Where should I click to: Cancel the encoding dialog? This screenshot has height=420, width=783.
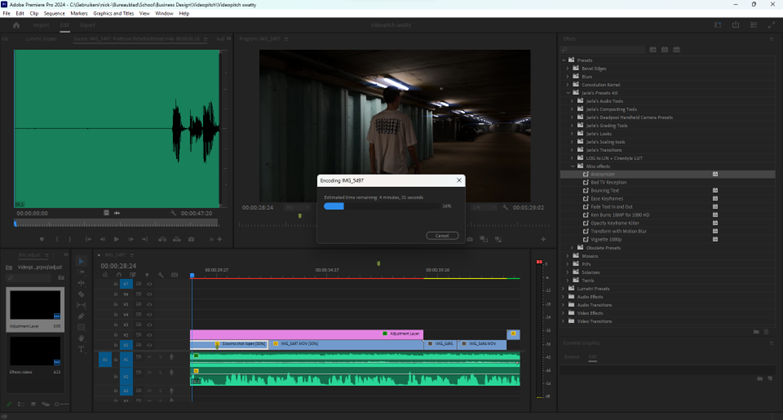(x=442, y=236)
